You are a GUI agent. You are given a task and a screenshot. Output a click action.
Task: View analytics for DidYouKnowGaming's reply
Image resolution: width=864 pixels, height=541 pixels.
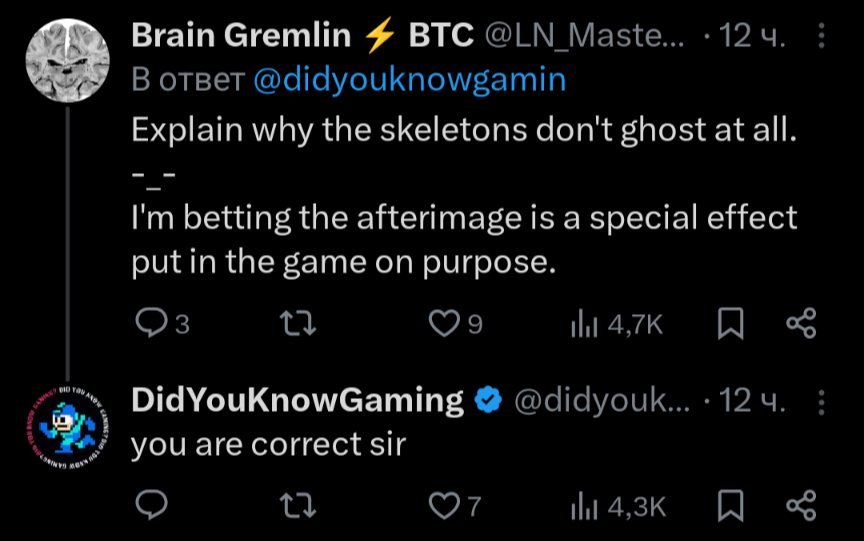pos(583,506)
